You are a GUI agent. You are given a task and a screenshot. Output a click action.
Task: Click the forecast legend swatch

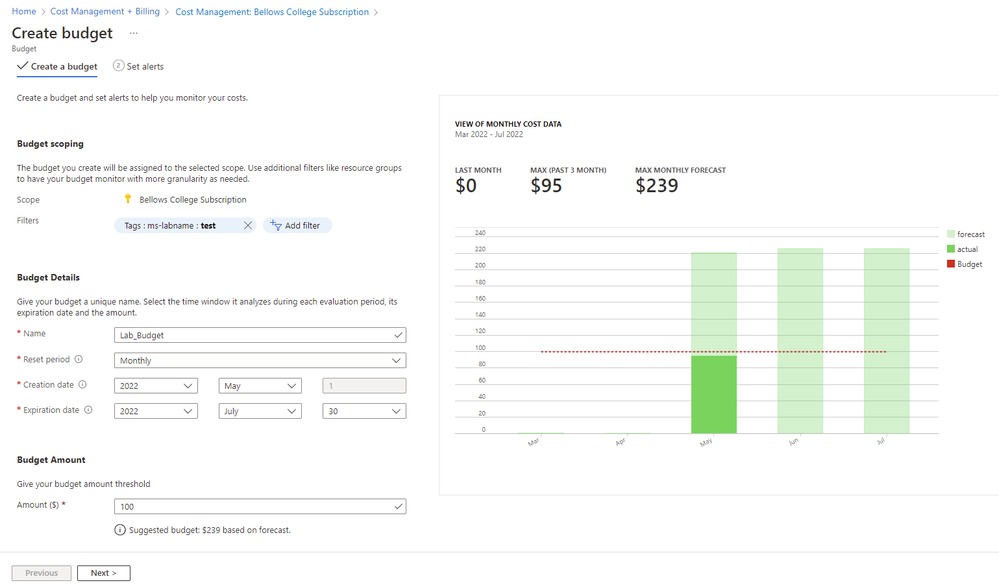[951, 234]
